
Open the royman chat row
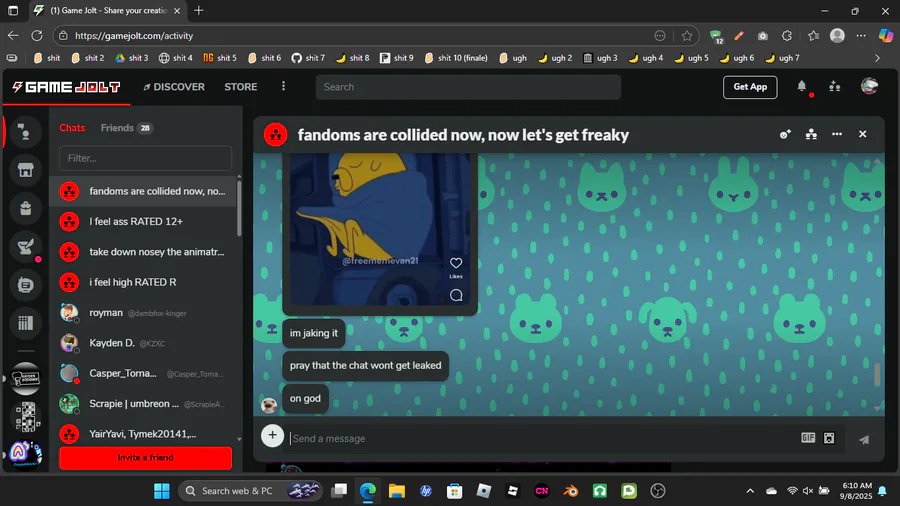tap(142, 313)
